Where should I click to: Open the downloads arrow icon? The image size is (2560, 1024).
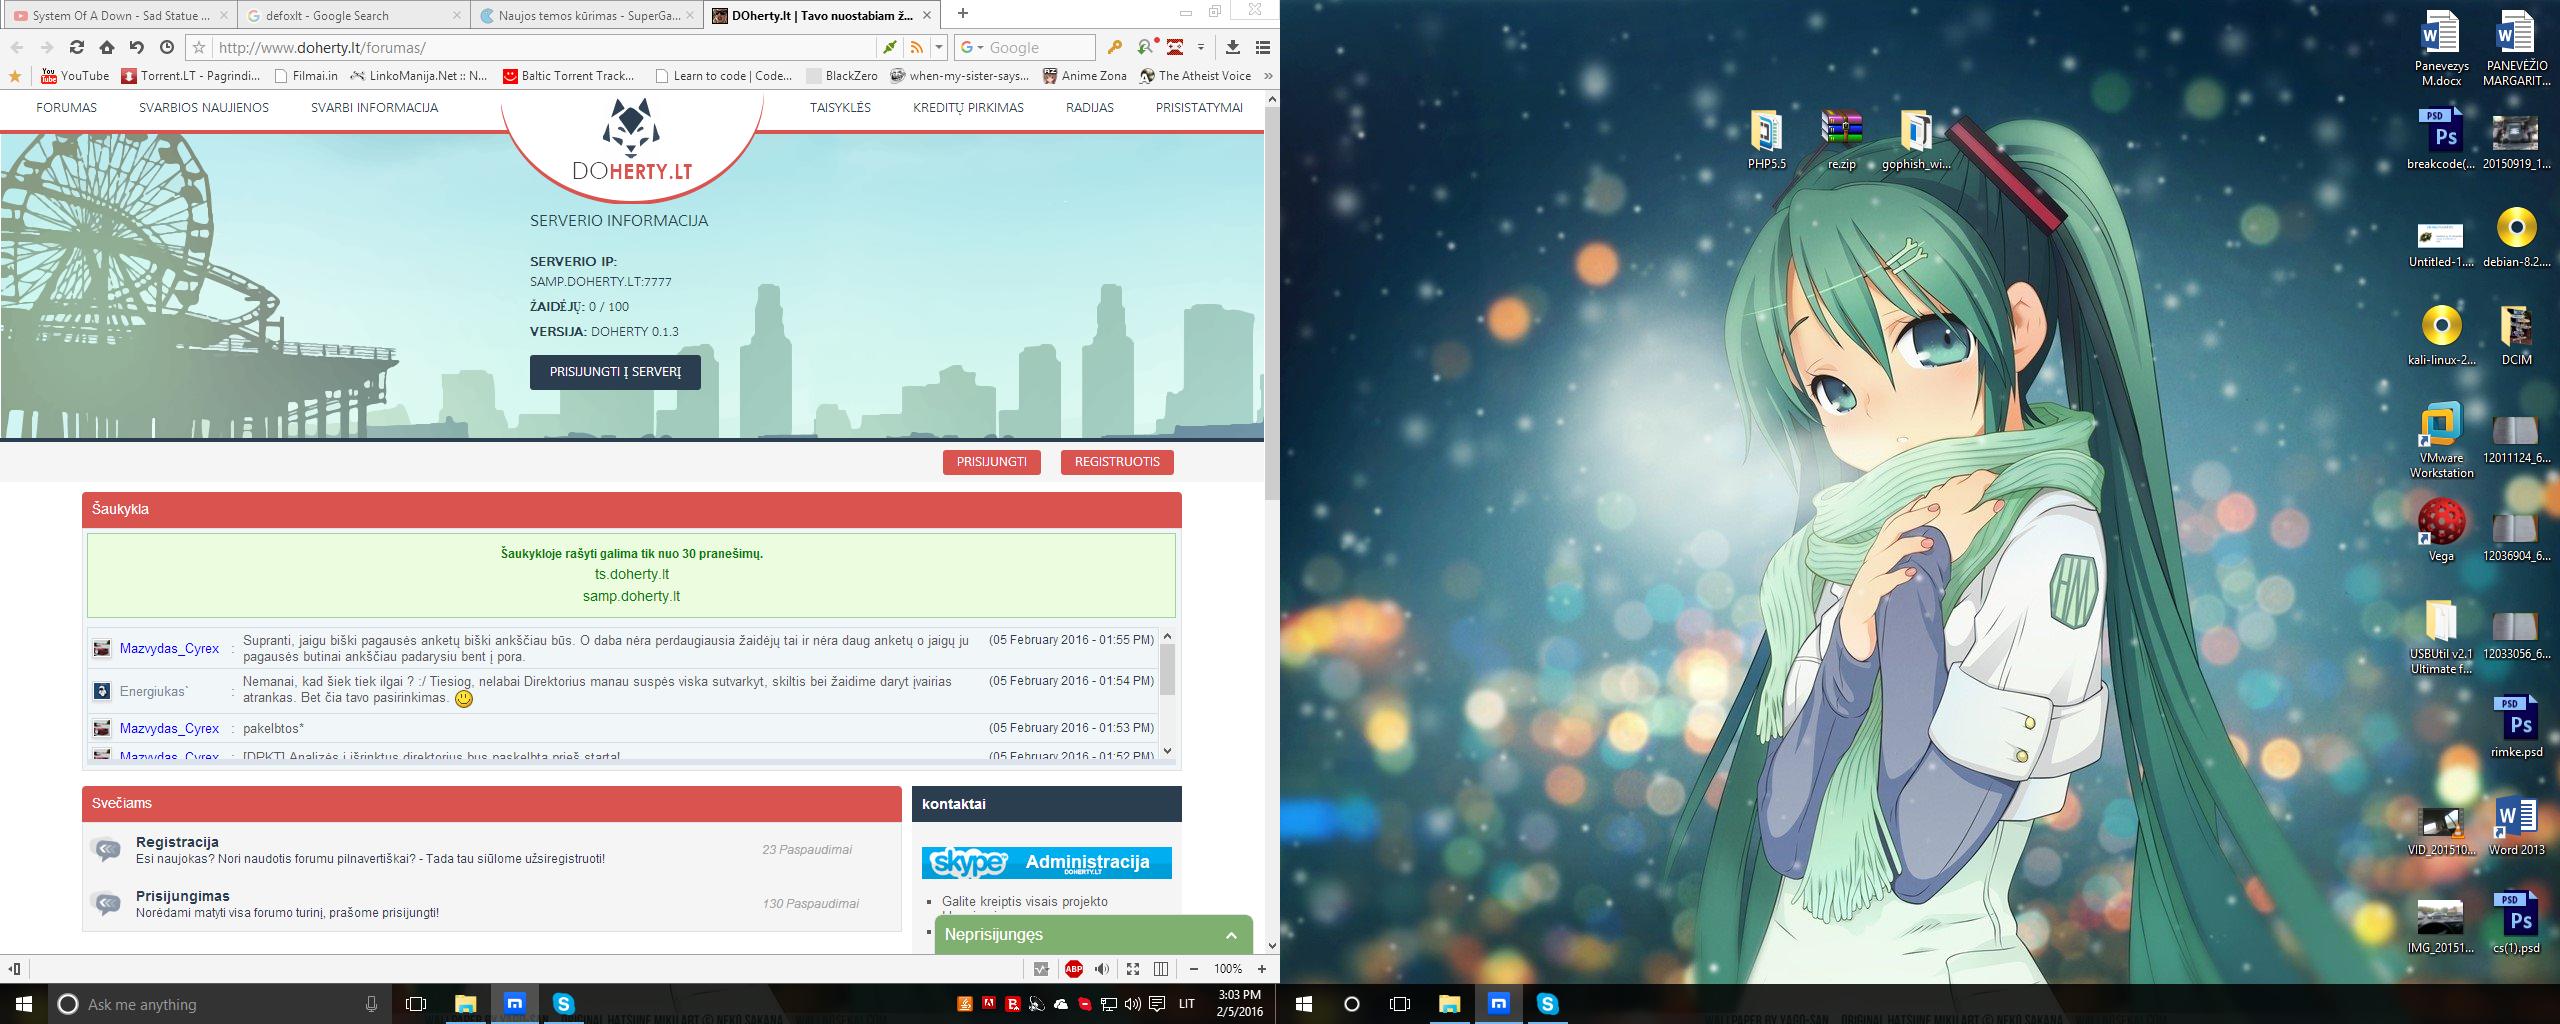(1233, 47)
